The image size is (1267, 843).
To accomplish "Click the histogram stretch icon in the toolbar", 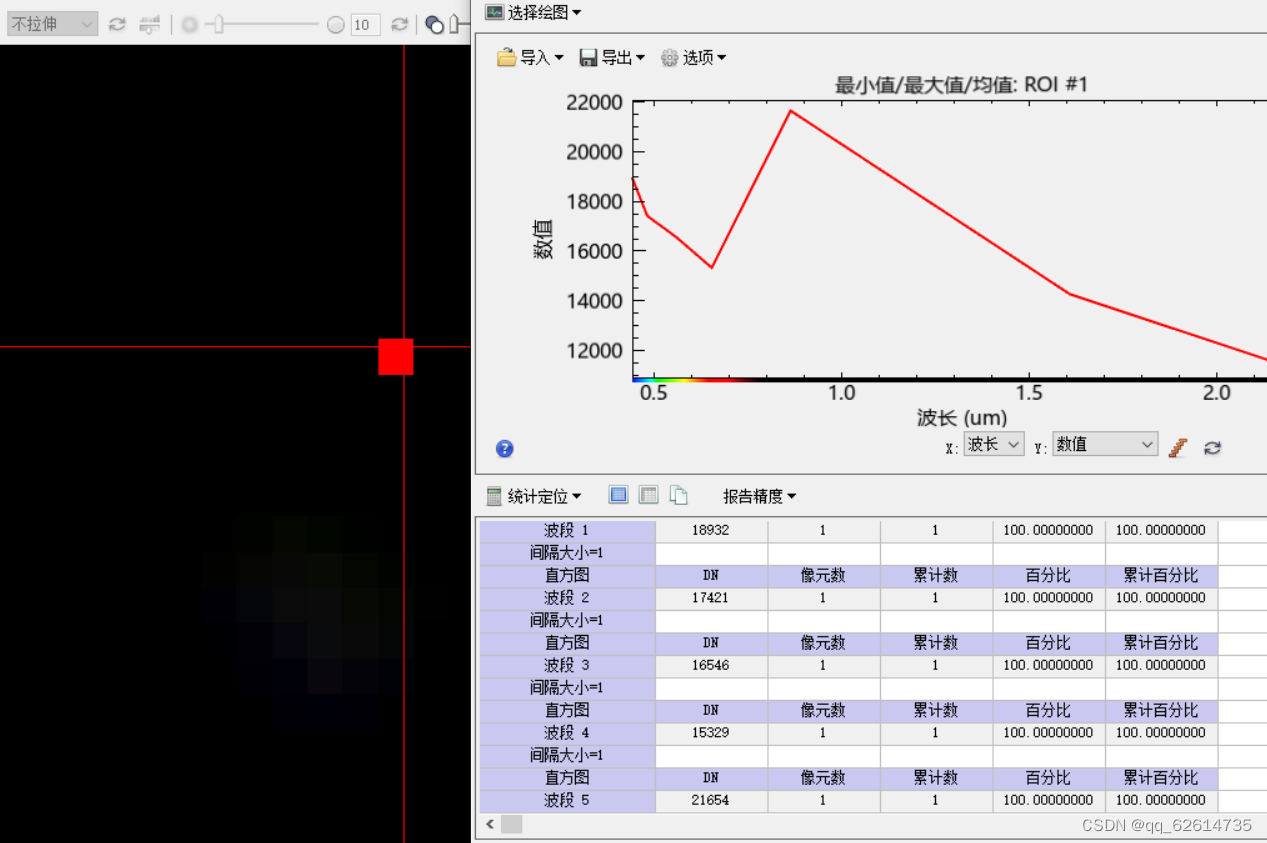I will pyautogui.click(x=149, y=24).
